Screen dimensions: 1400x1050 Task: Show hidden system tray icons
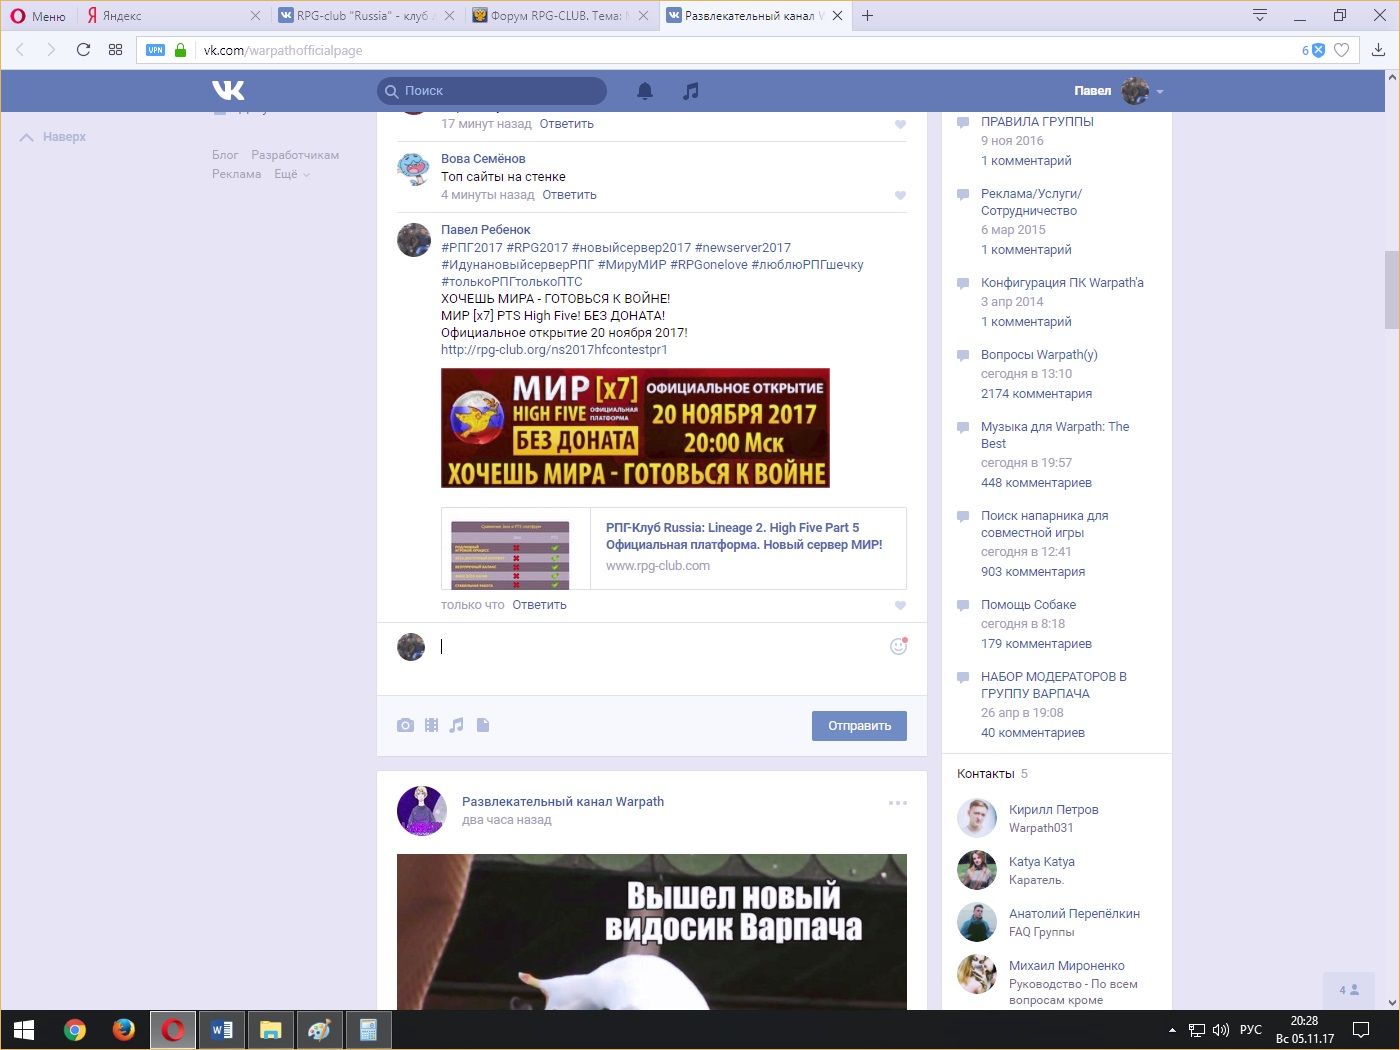click(1172, 1029)
